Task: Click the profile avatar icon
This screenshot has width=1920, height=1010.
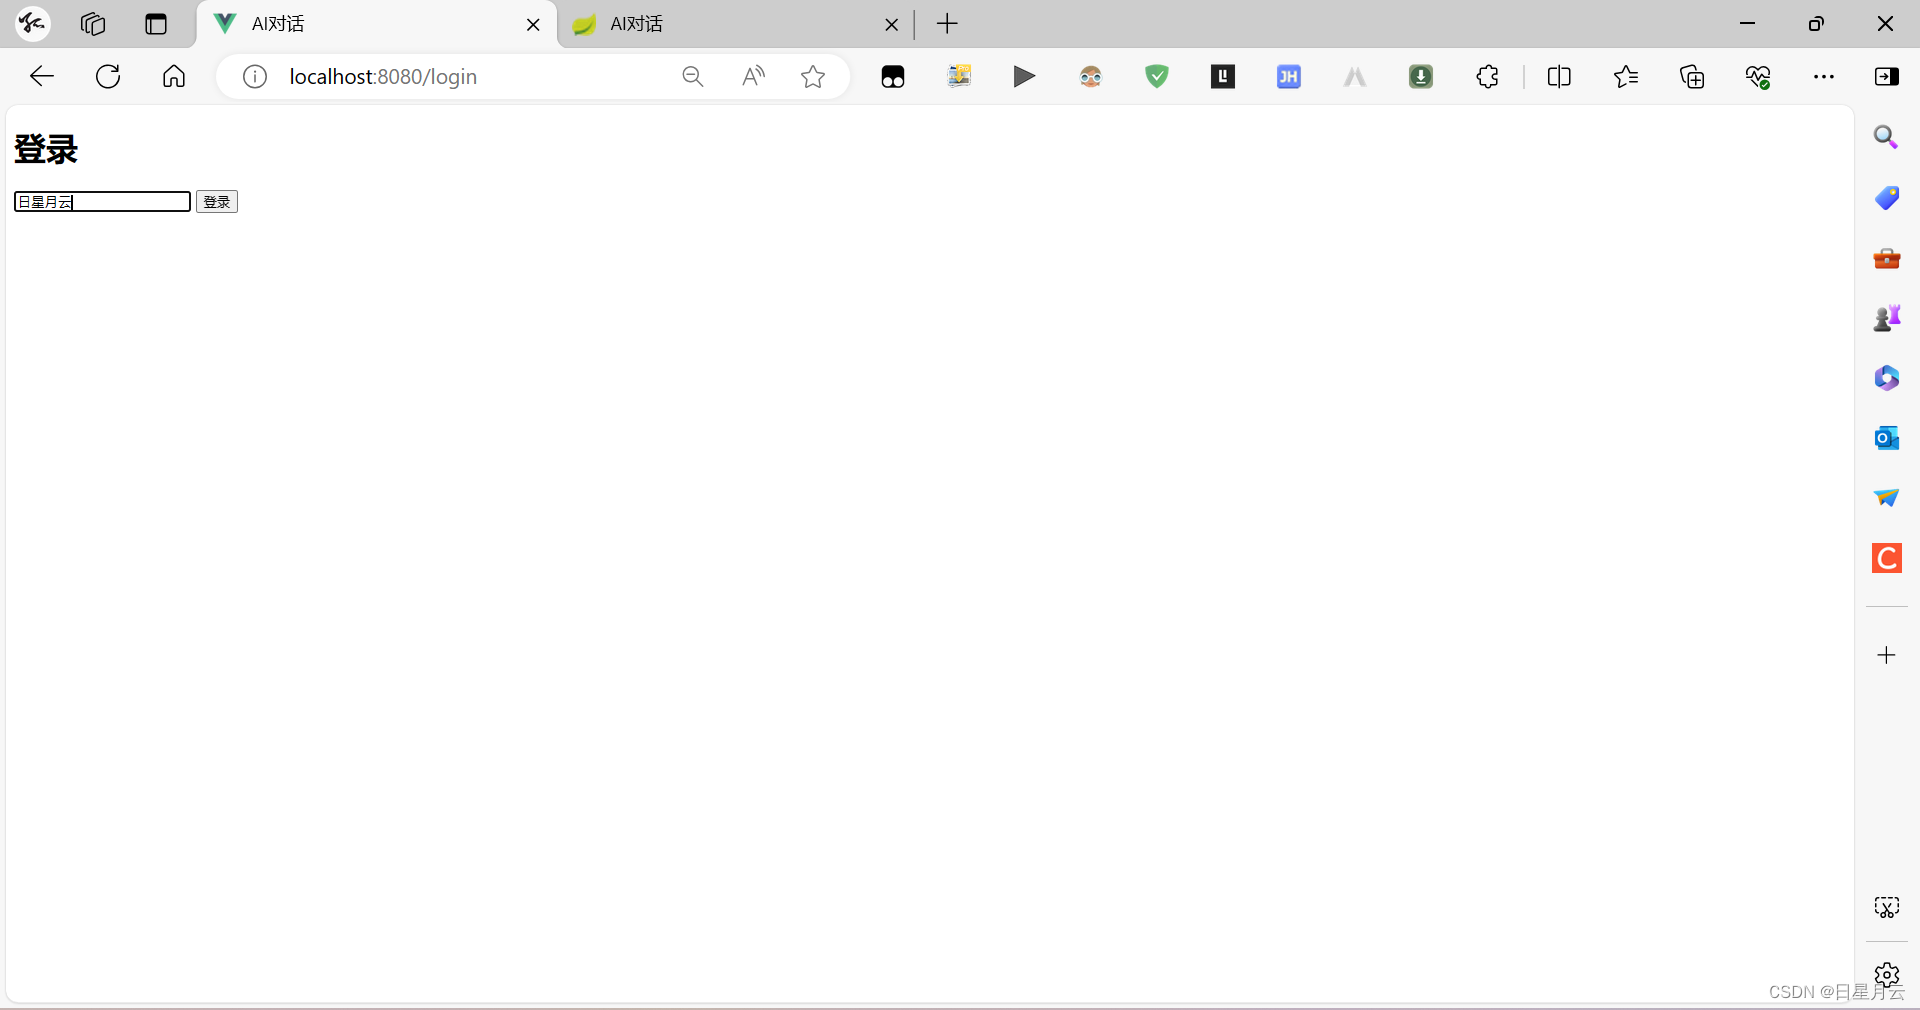Action: (32, 24)
